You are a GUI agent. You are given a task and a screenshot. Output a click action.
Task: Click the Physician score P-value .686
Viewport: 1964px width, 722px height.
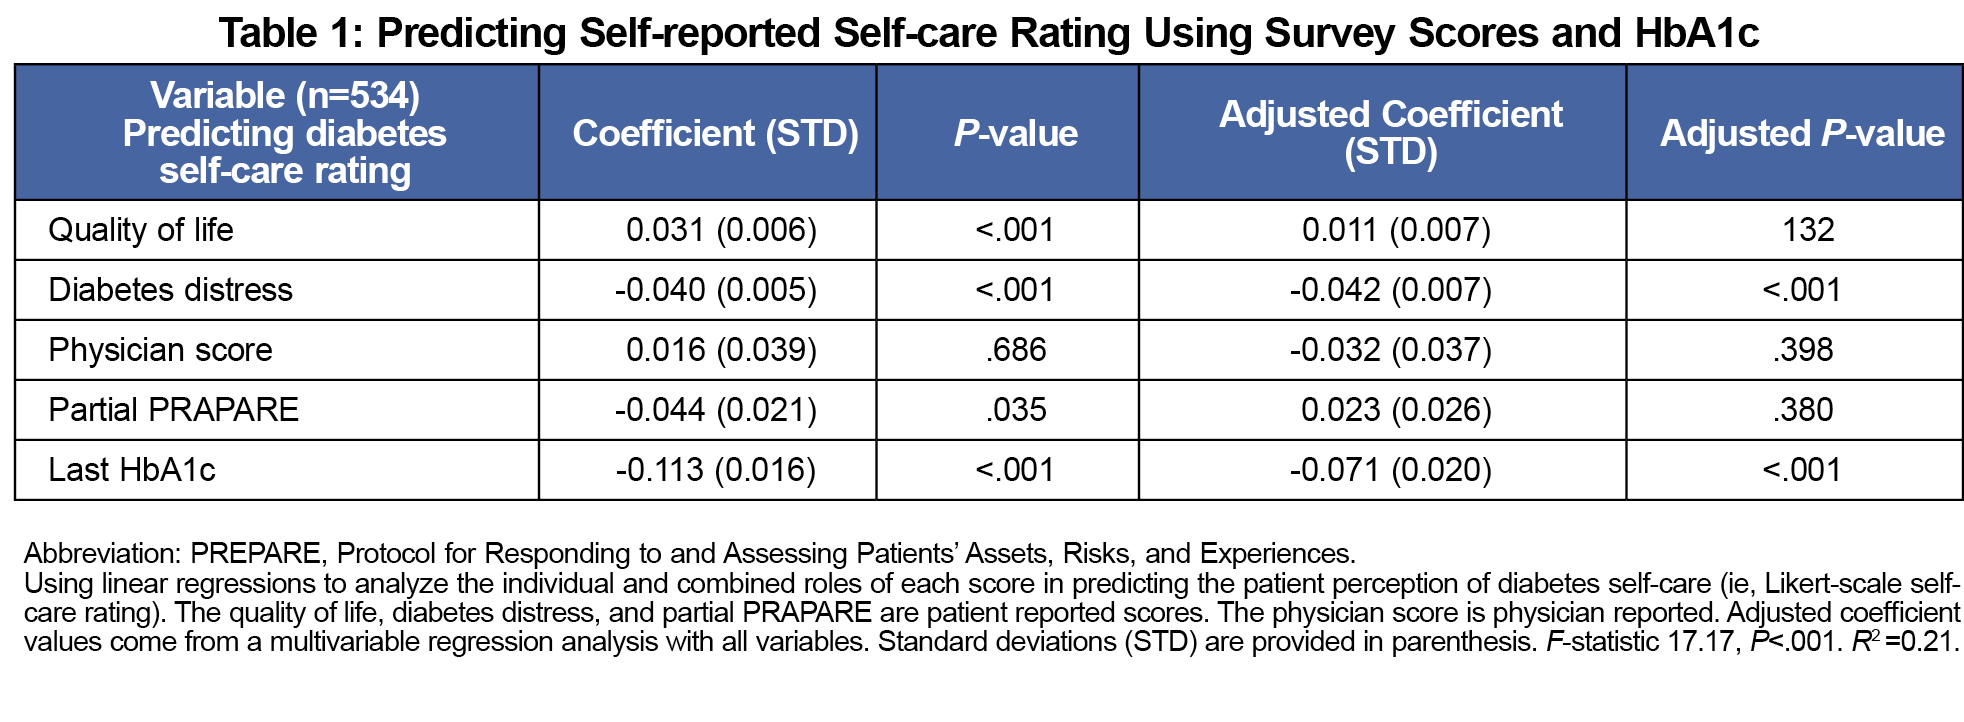click(1016, 350)
